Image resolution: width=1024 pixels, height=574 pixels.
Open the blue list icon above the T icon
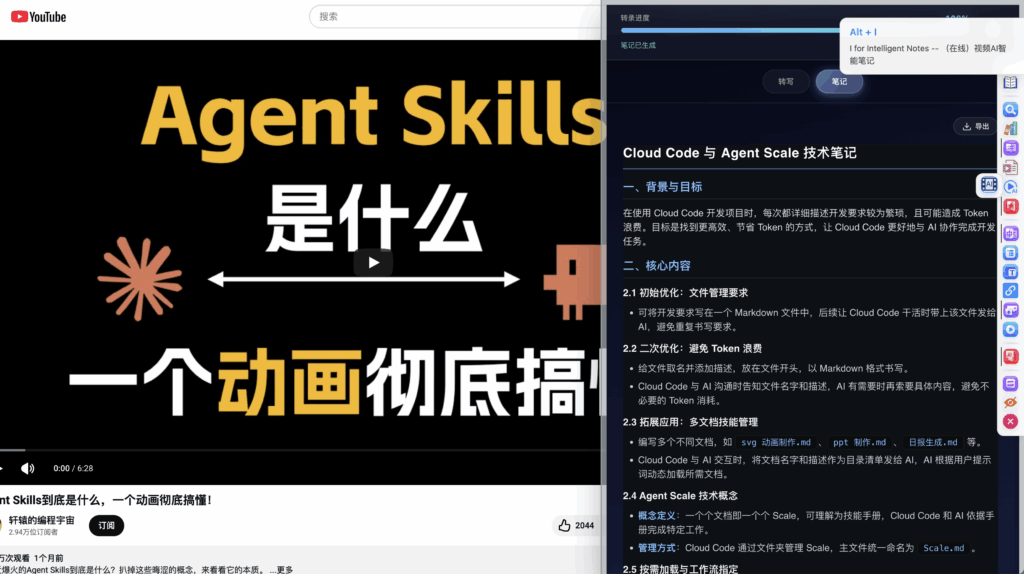click(x=1010, y=253)
